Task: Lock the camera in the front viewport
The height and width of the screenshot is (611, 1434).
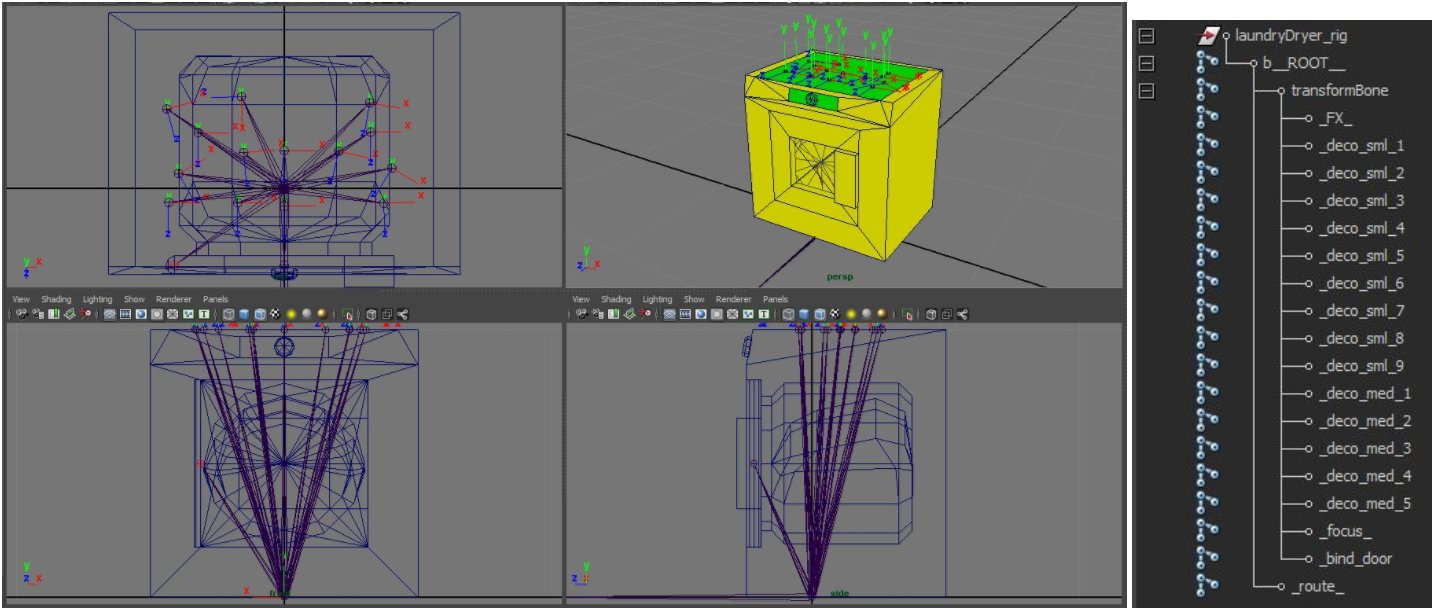Action: [35, 314]
